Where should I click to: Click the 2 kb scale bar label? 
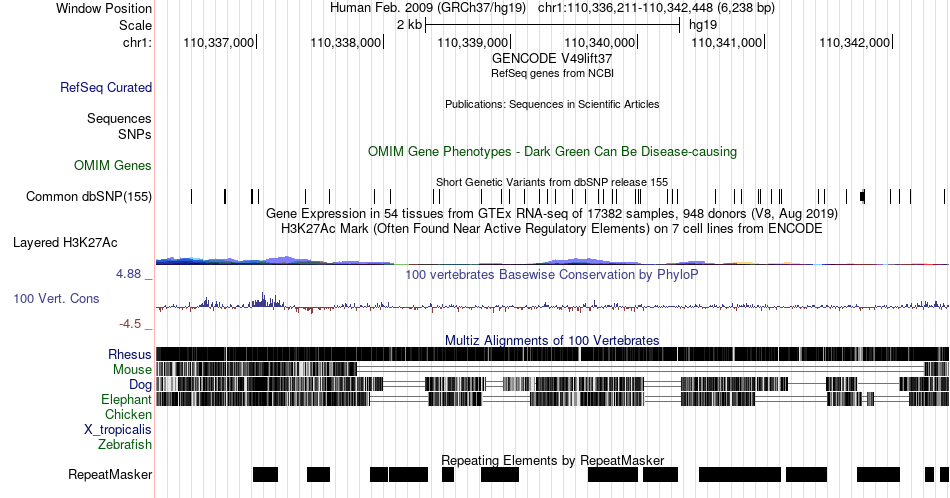click(409, 25)
